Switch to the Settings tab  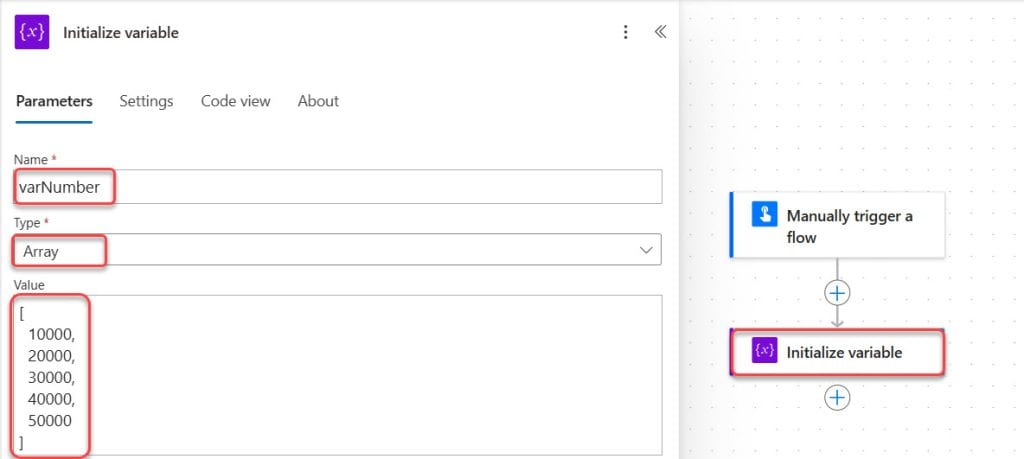tap(146, 101)
